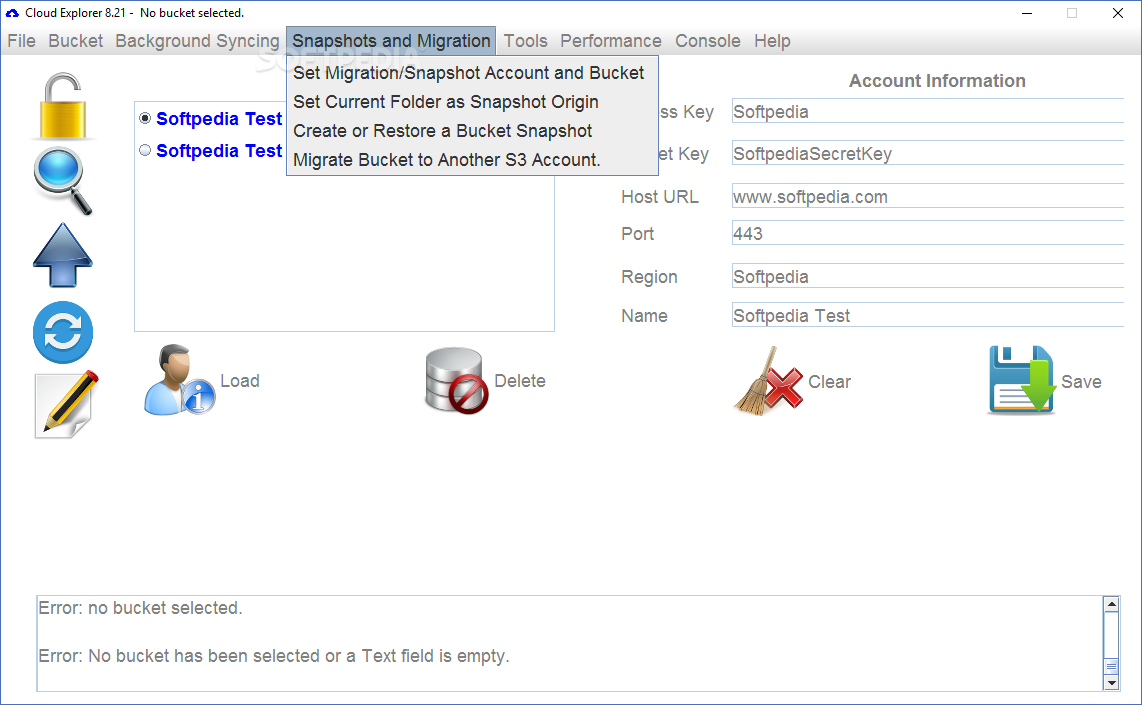The height and width of the screenshot is (705, 1142).
Task: Click the Secret Key input field
Action: [x=928, y=154]
